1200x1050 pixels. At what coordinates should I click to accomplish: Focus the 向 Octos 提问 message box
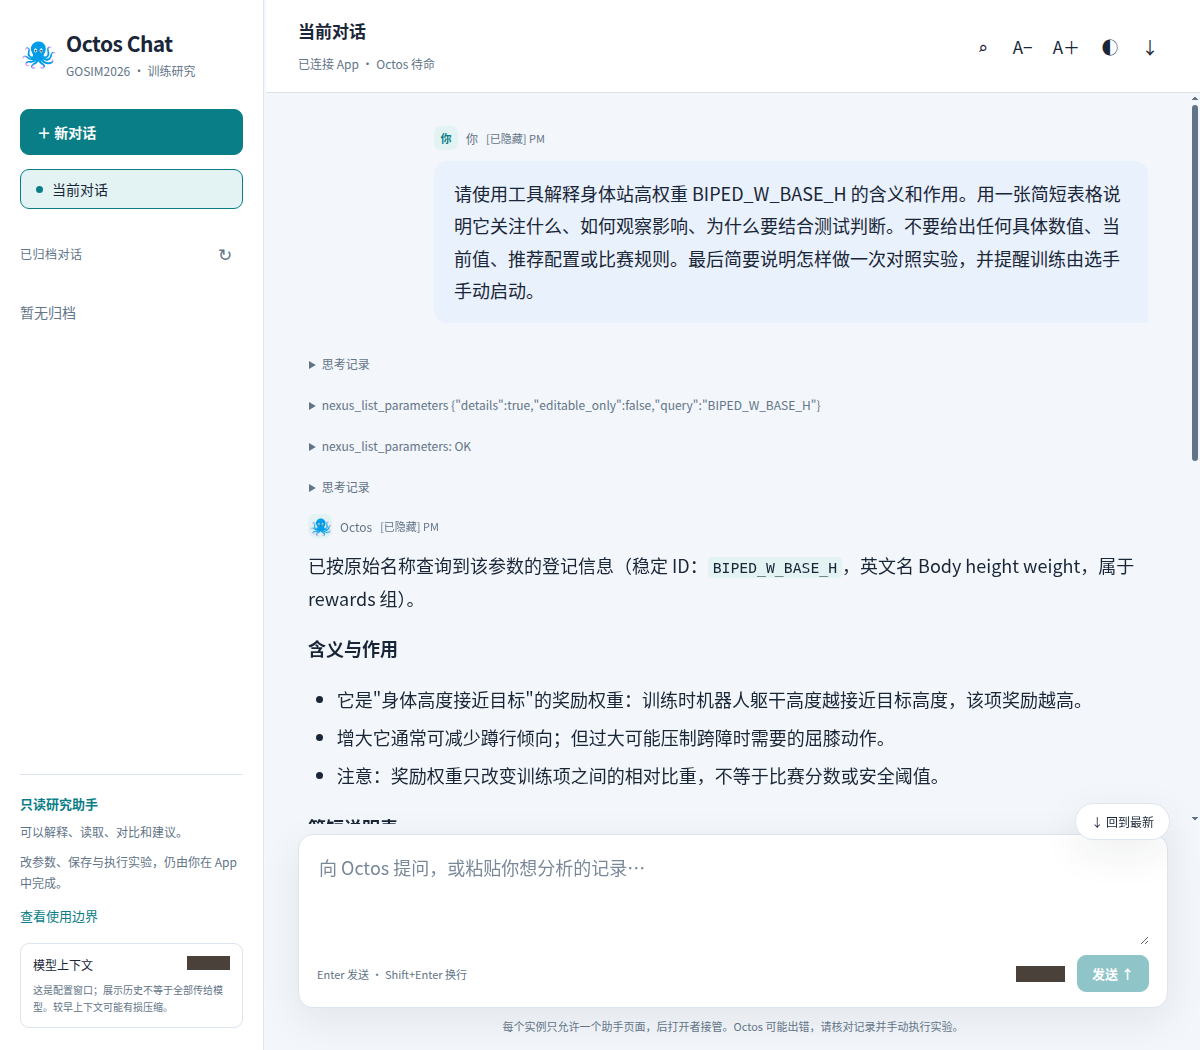[x=733, y=897]
